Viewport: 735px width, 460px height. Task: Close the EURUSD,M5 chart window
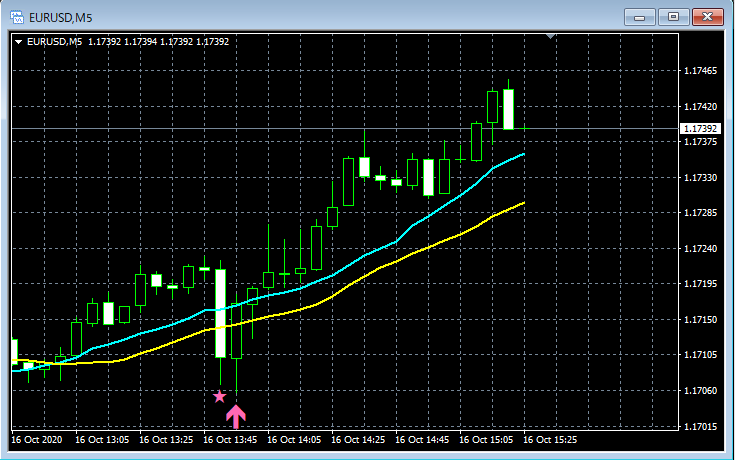[x=708, y=17]
